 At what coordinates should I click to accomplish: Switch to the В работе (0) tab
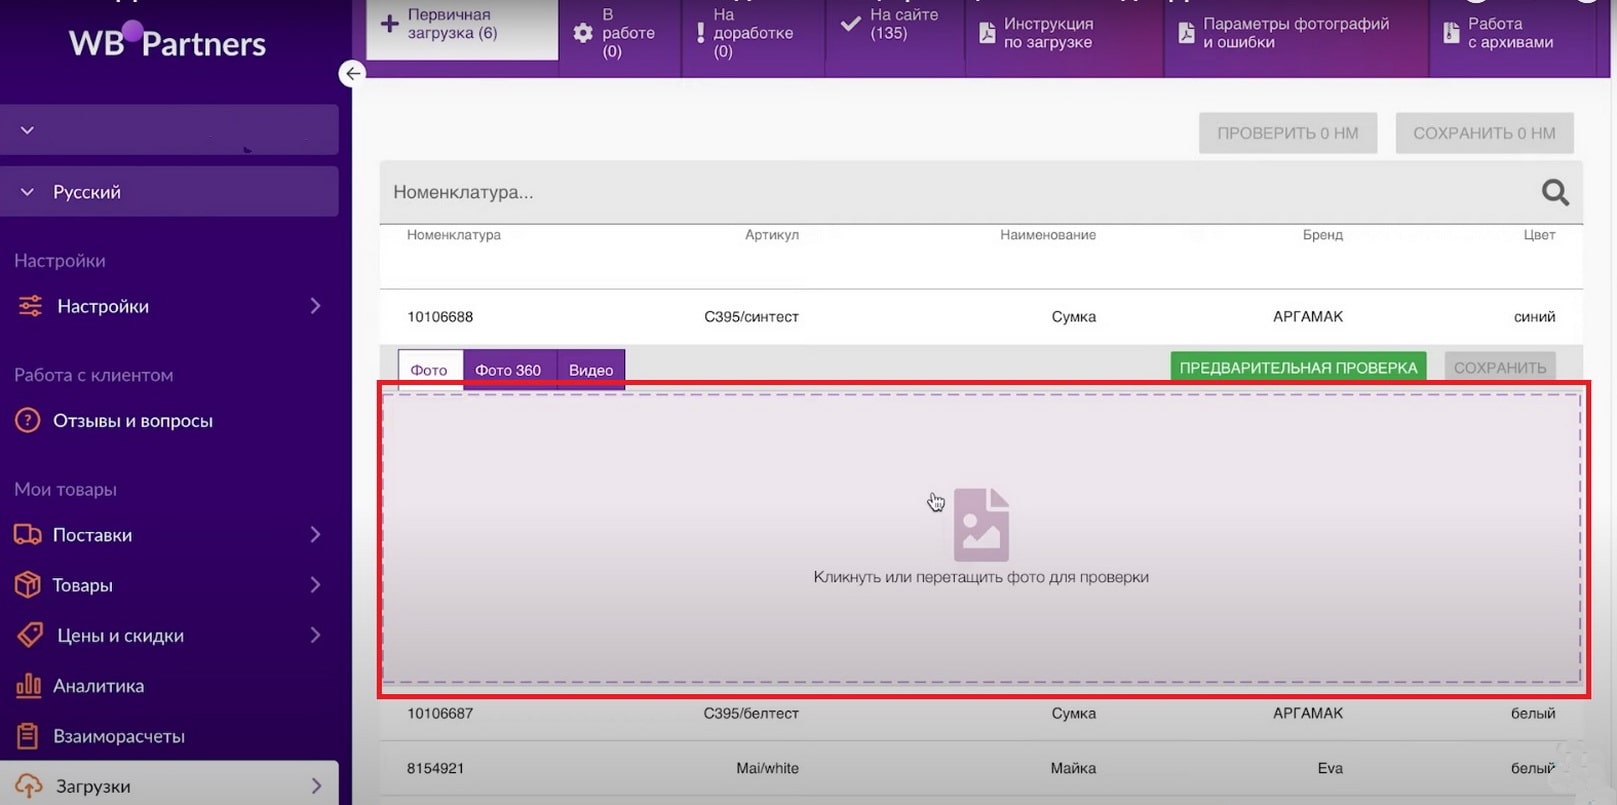click(620, 36)
